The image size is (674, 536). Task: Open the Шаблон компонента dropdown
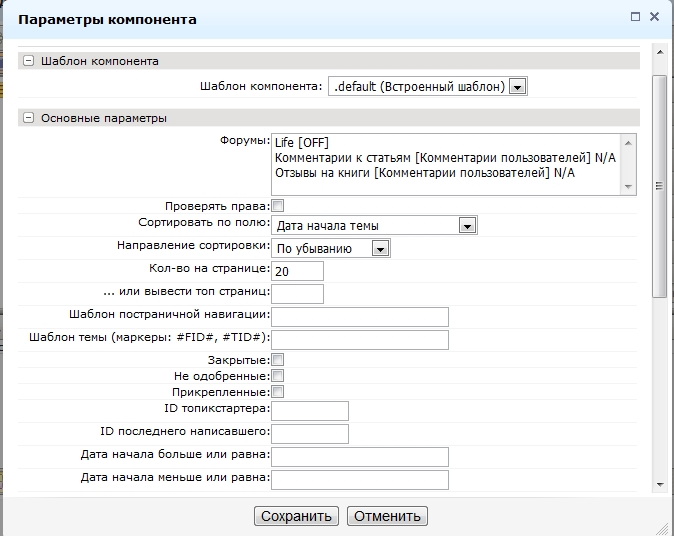click(x=517, y=87)
